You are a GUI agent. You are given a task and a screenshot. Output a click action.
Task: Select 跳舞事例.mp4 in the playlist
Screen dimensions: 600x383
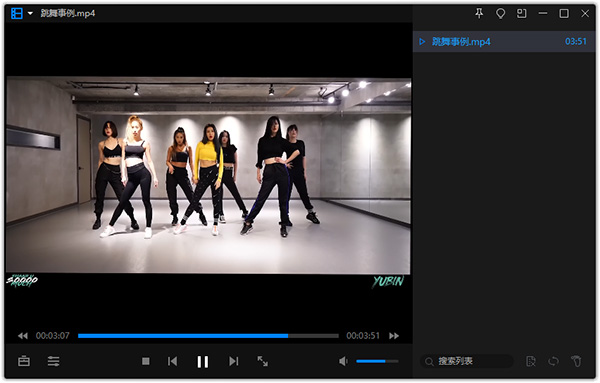click(x=504, y=41)
